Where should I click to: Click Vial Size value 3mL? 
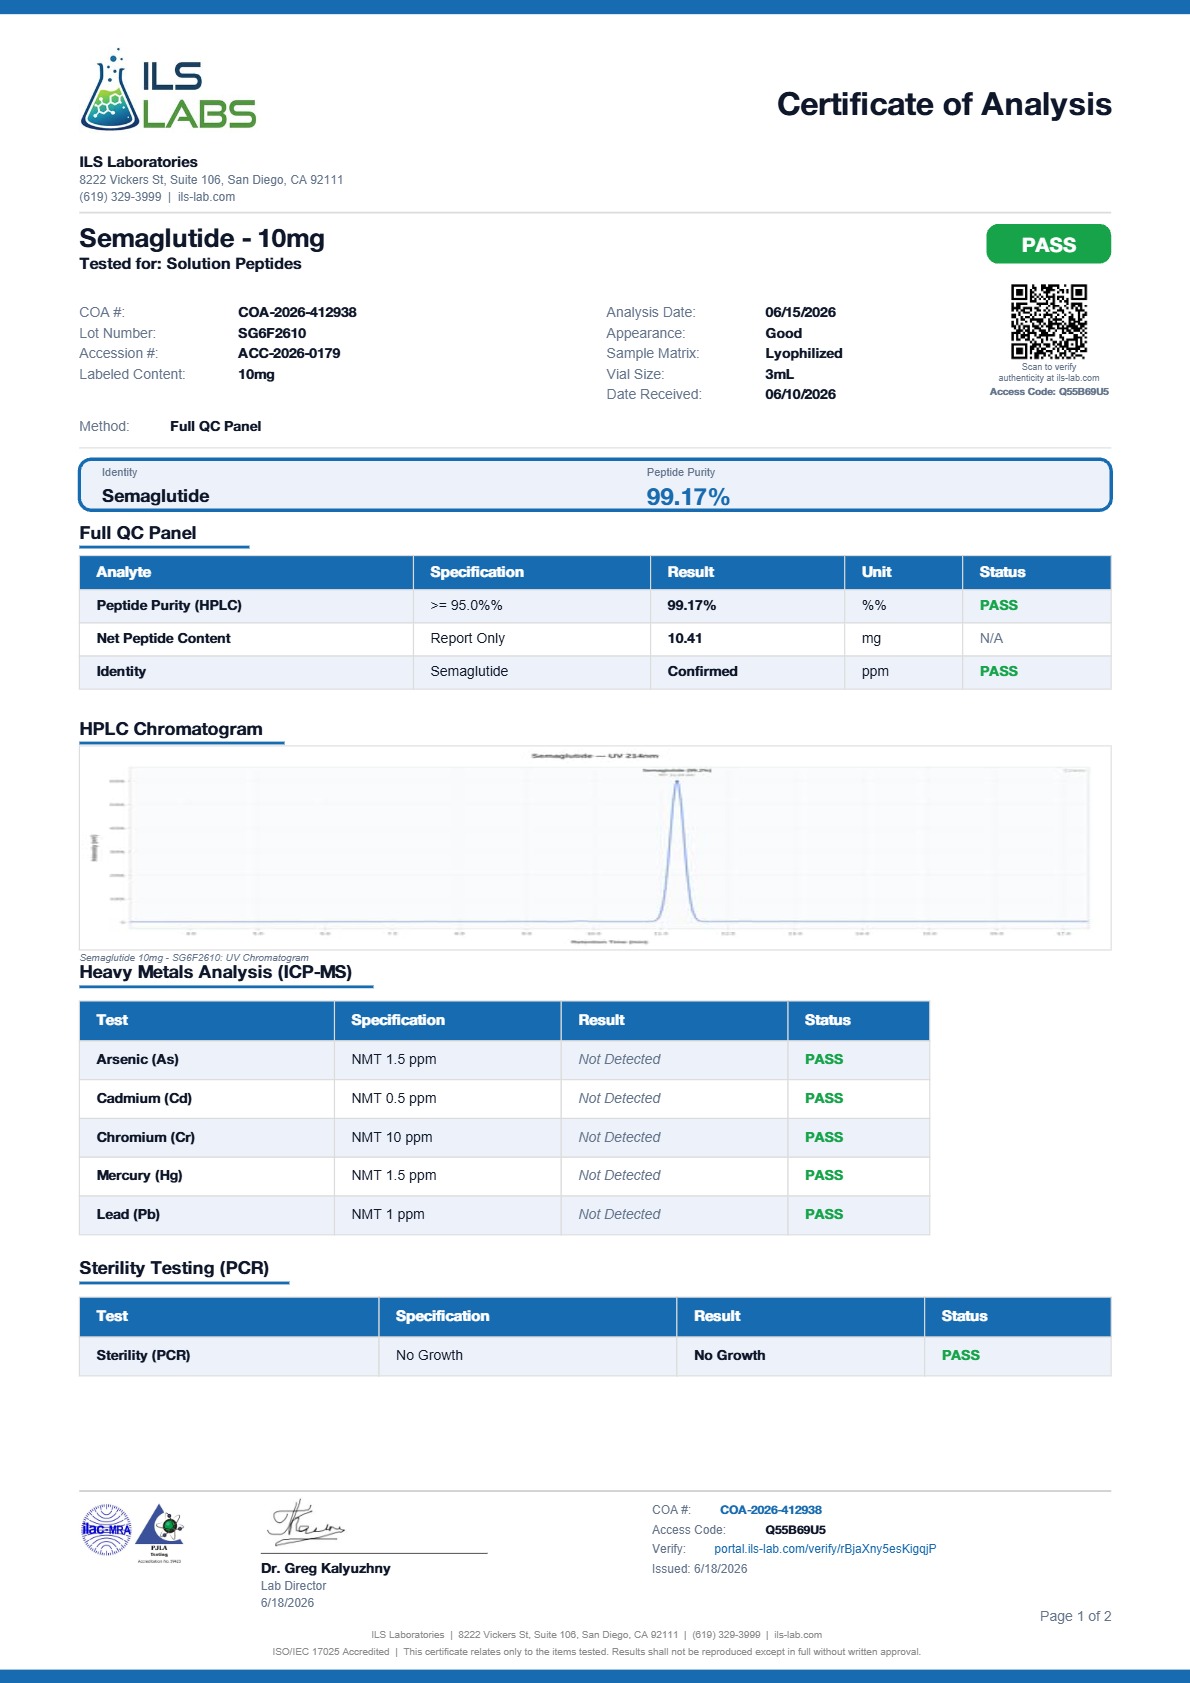(779, 374)
